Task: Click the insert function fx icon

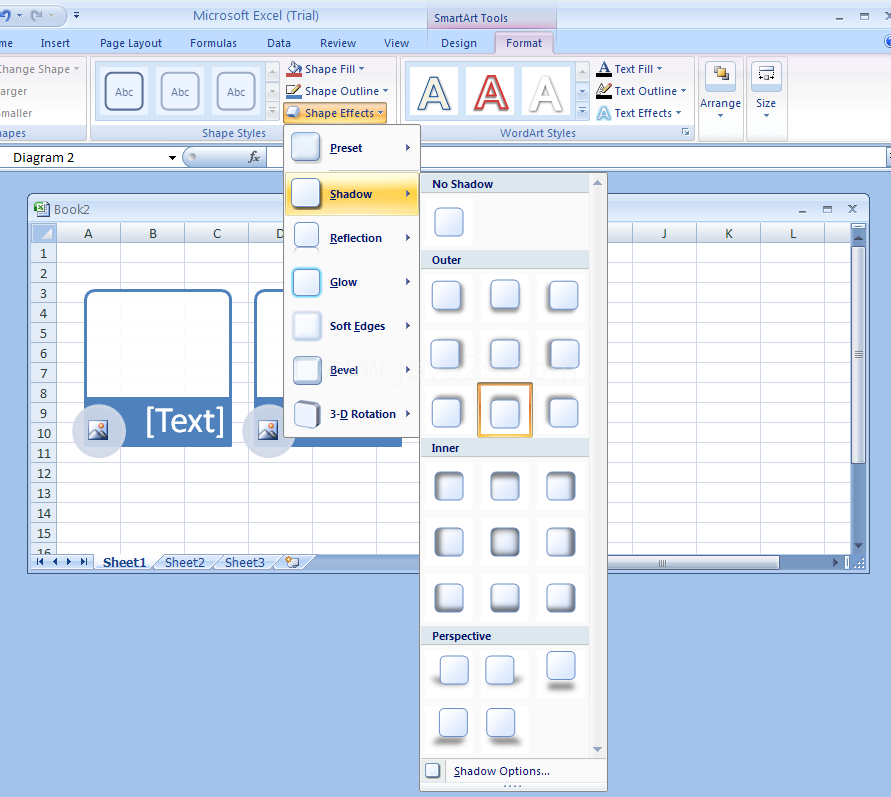Action: click(253, 157)
